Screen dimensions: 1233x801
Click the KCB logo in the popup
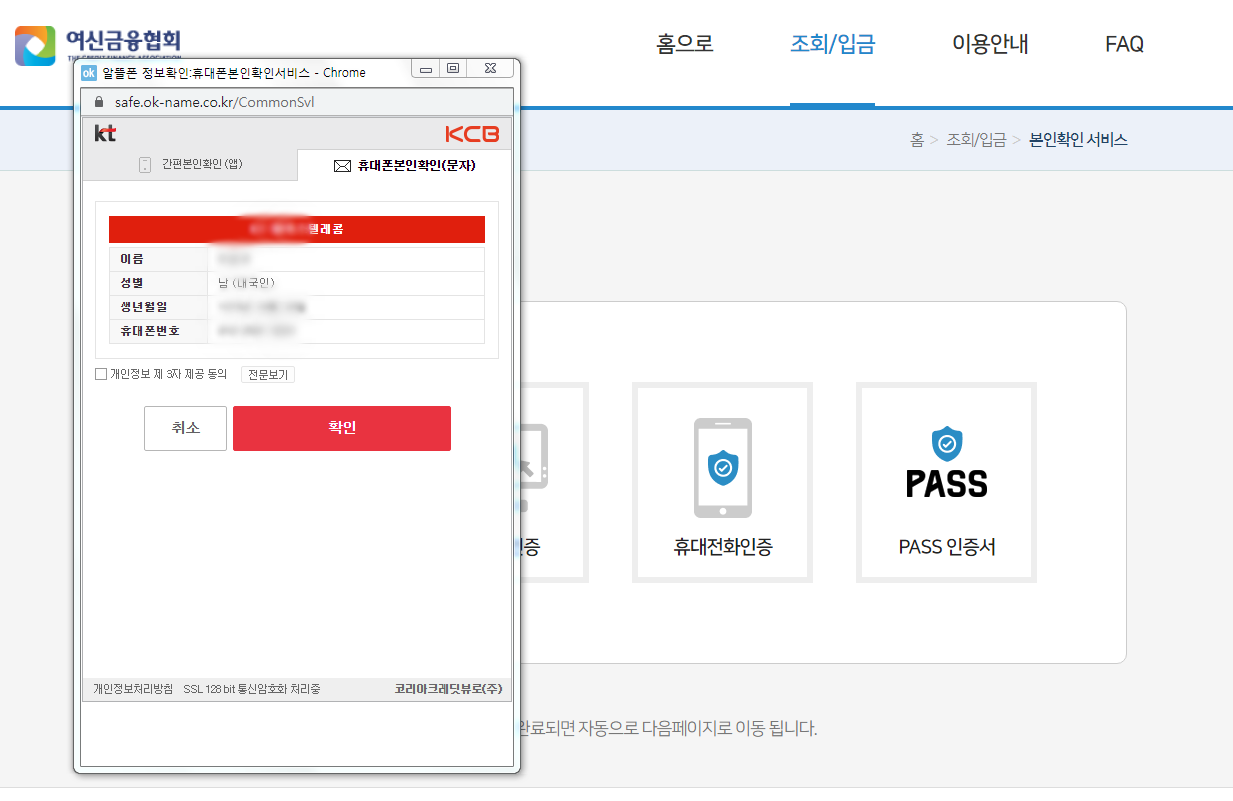point(472,134)
